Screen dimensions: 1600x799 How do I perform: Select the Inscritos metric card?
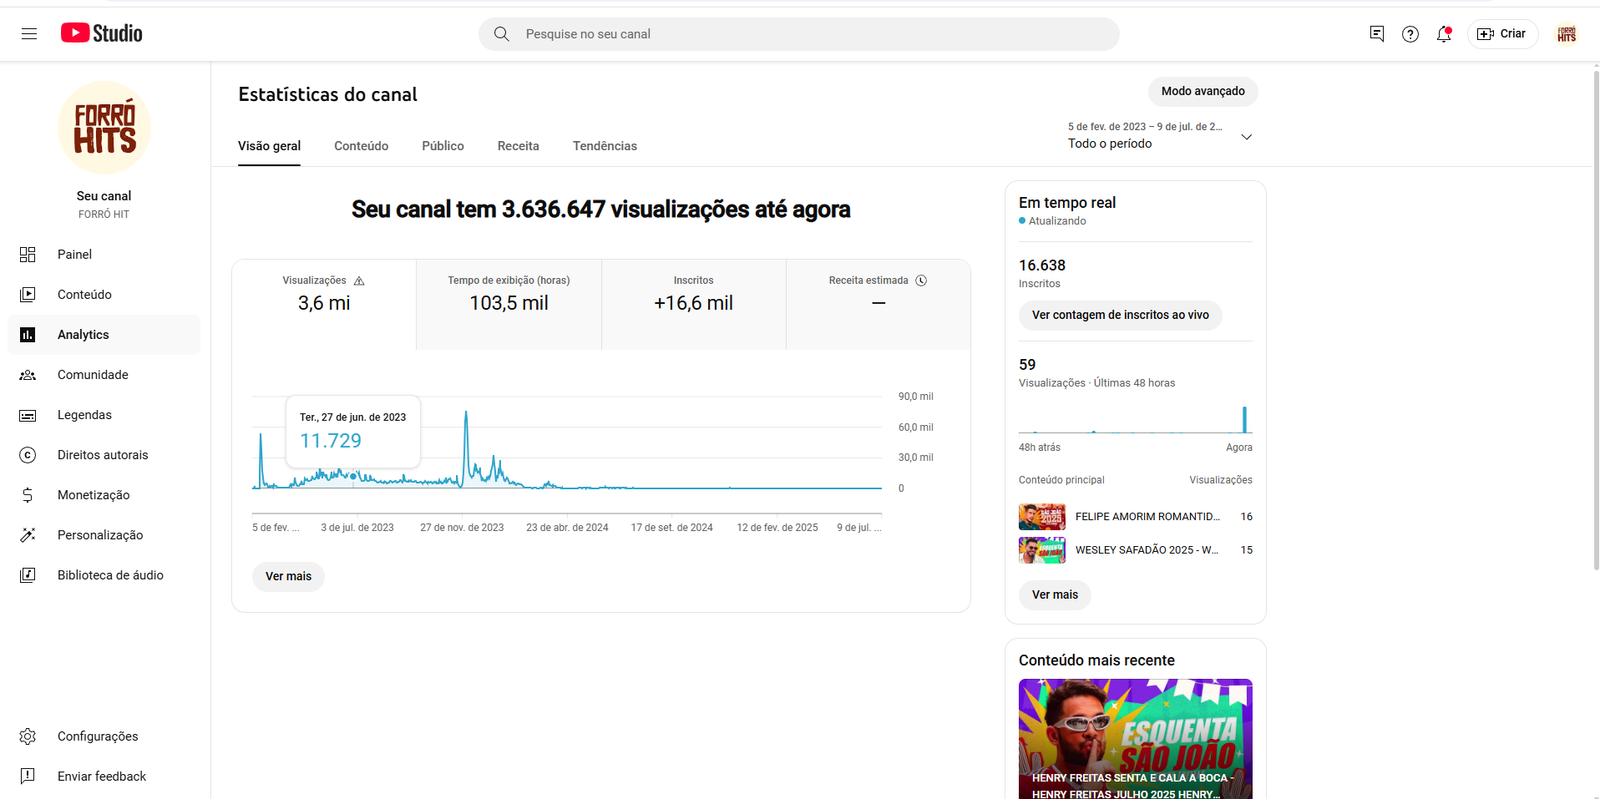(x=694, y=305)
